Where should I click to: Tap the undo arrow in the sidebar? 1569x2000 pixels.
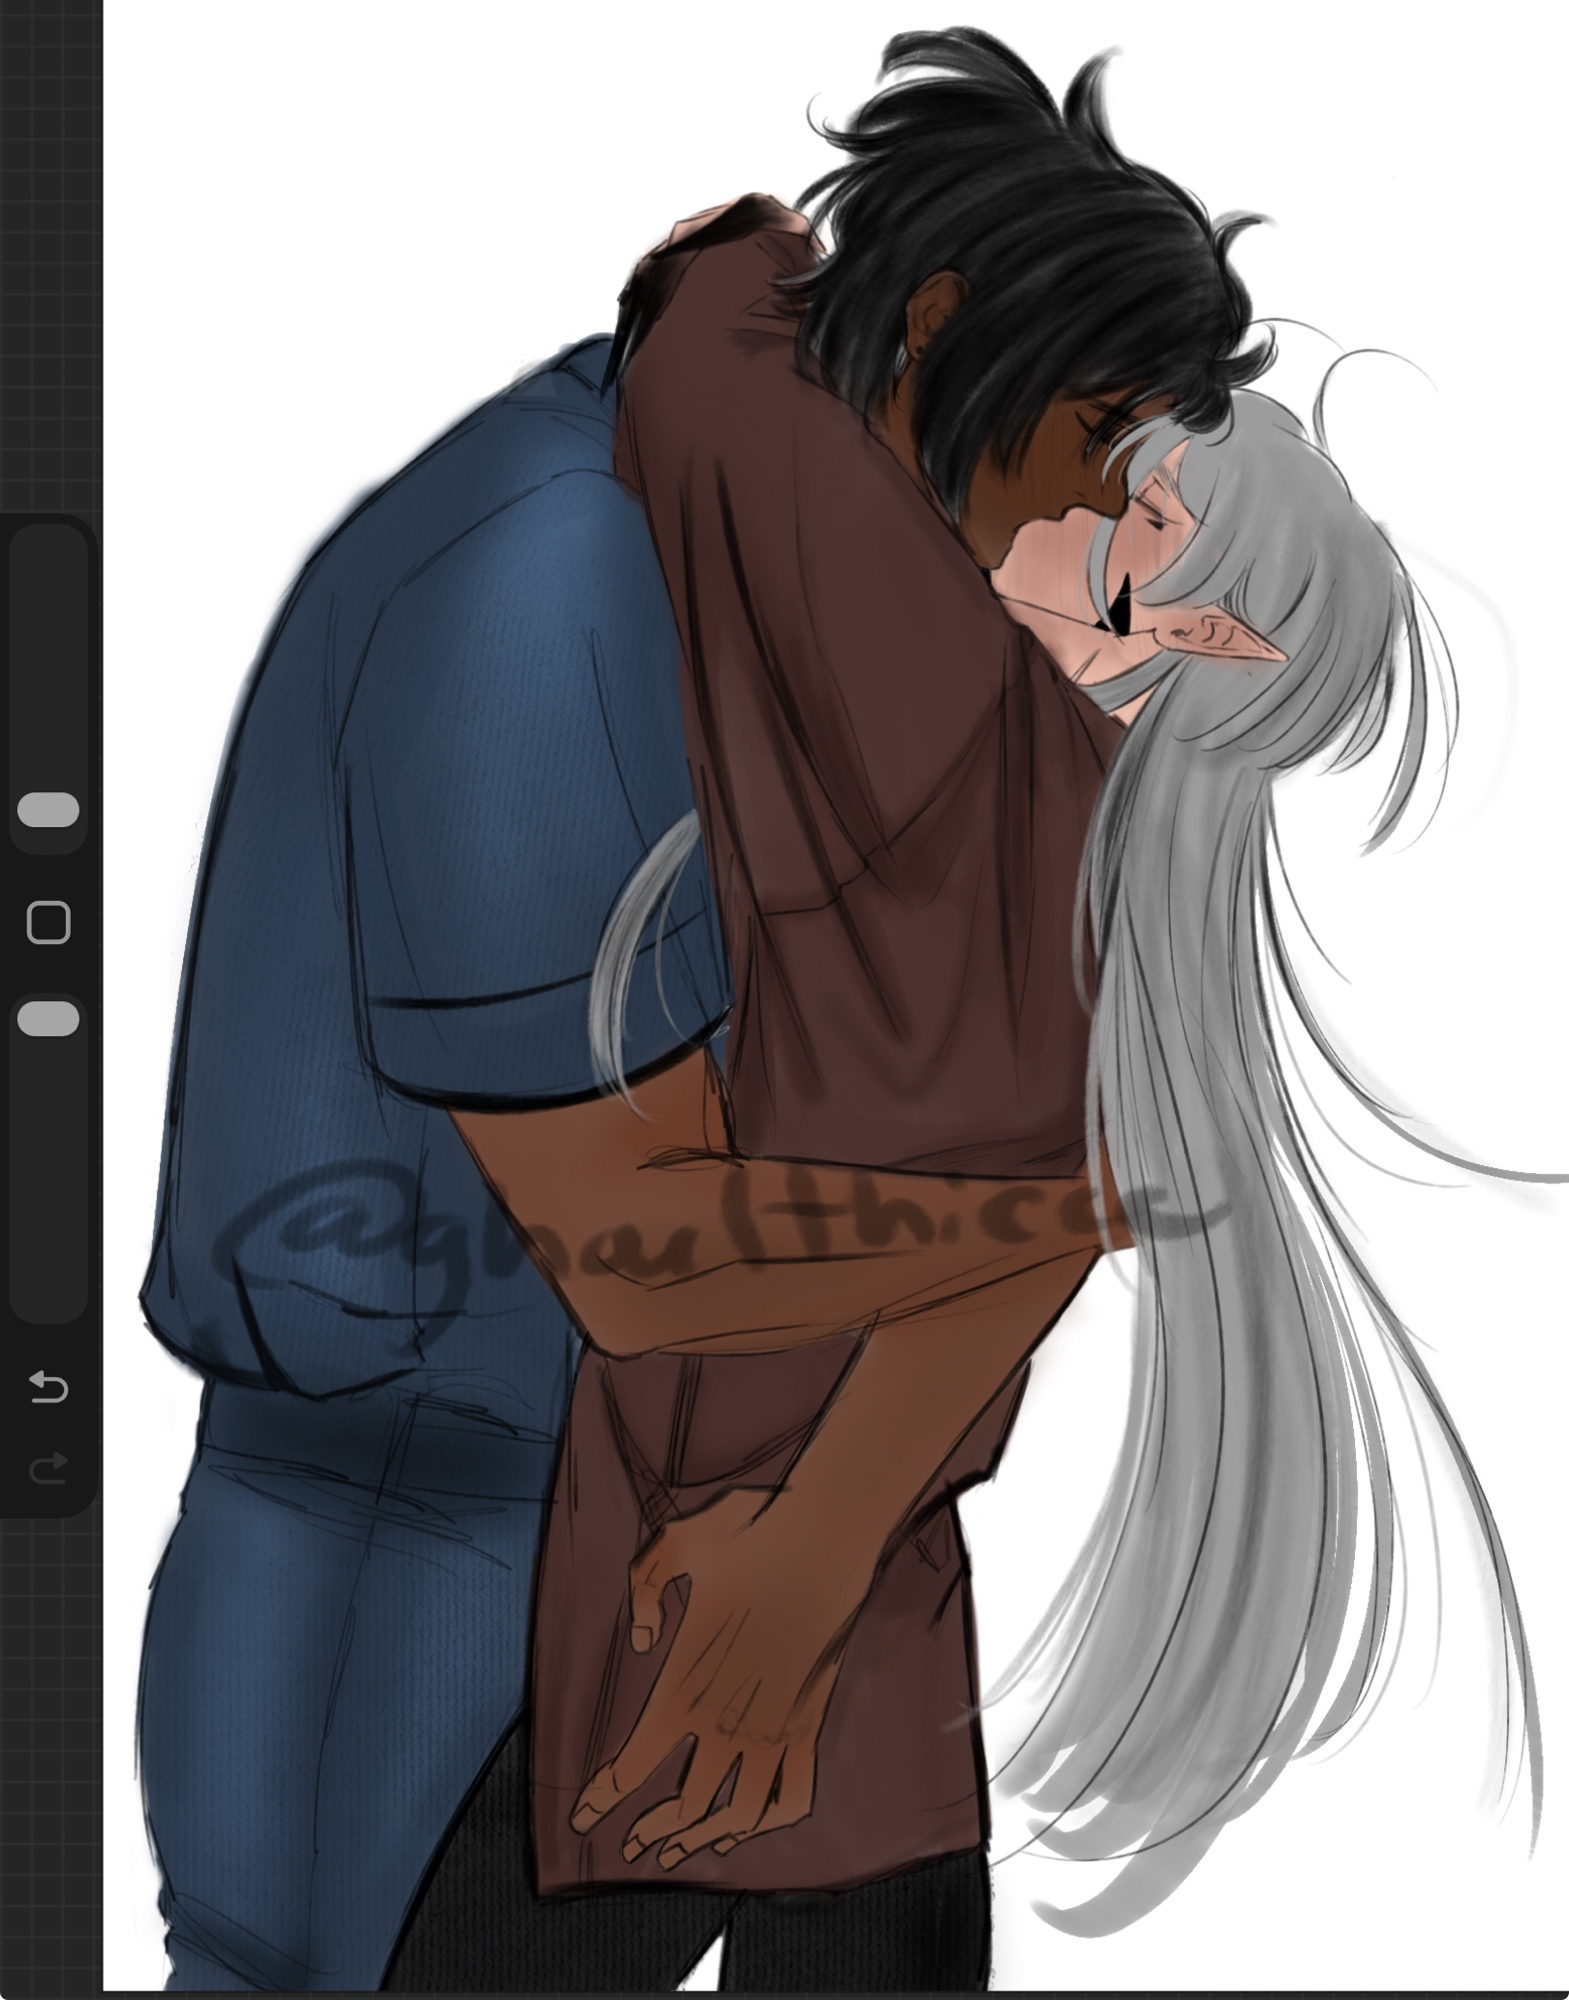pos(48,1387)
